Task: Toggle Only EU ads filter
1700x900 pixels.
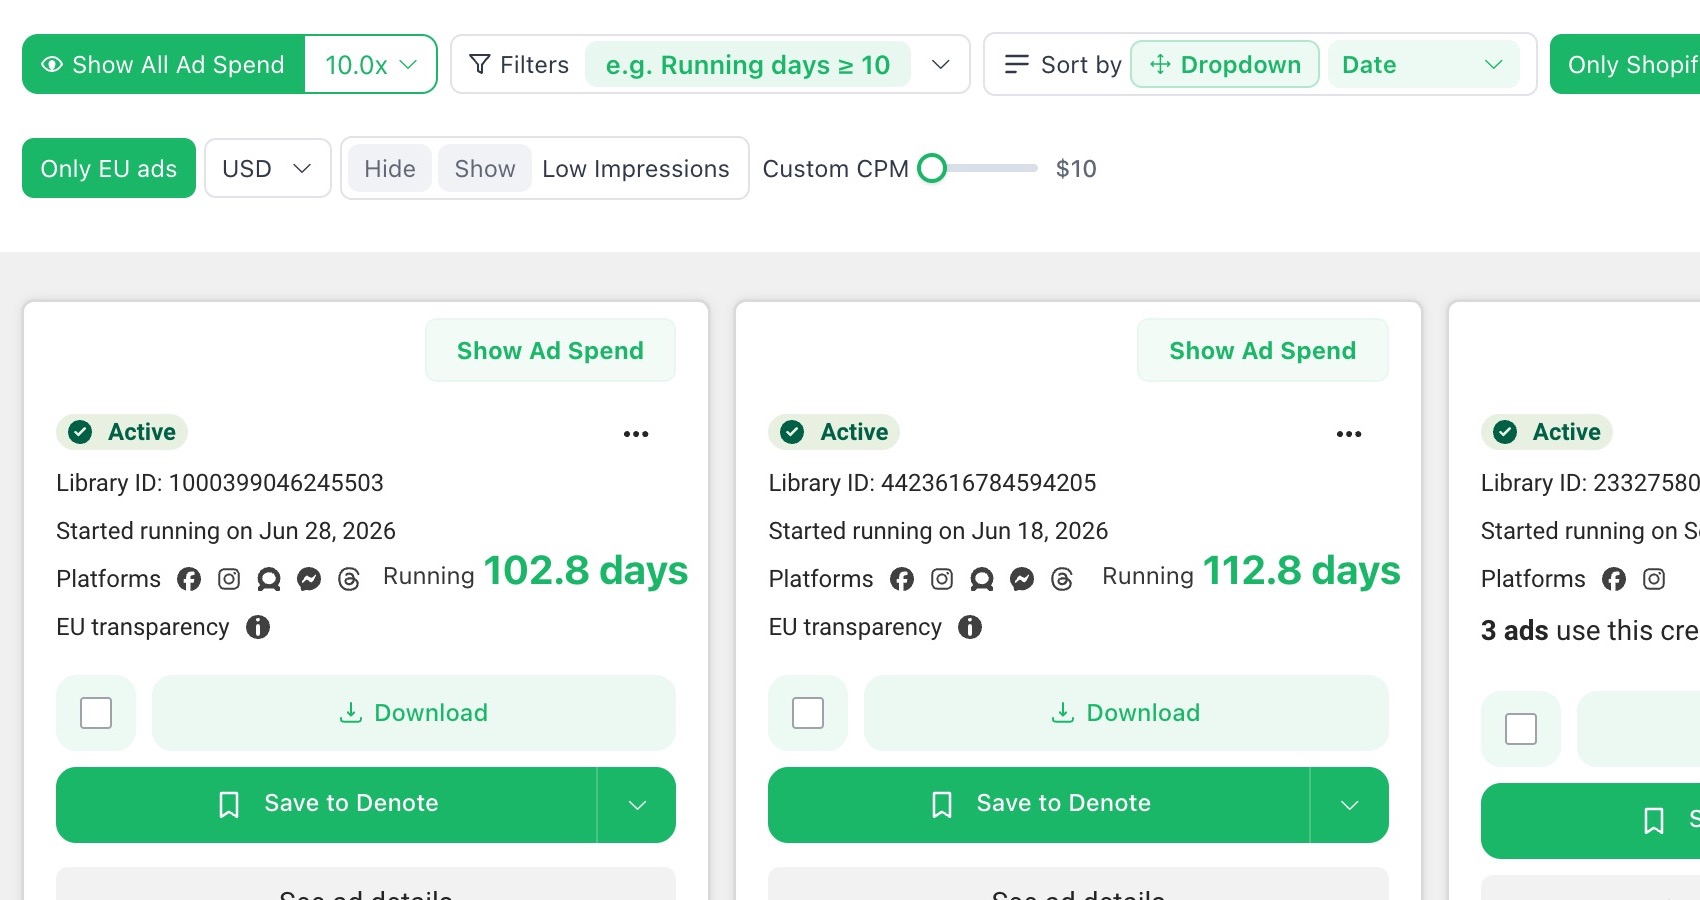Action: click(109, 168)
